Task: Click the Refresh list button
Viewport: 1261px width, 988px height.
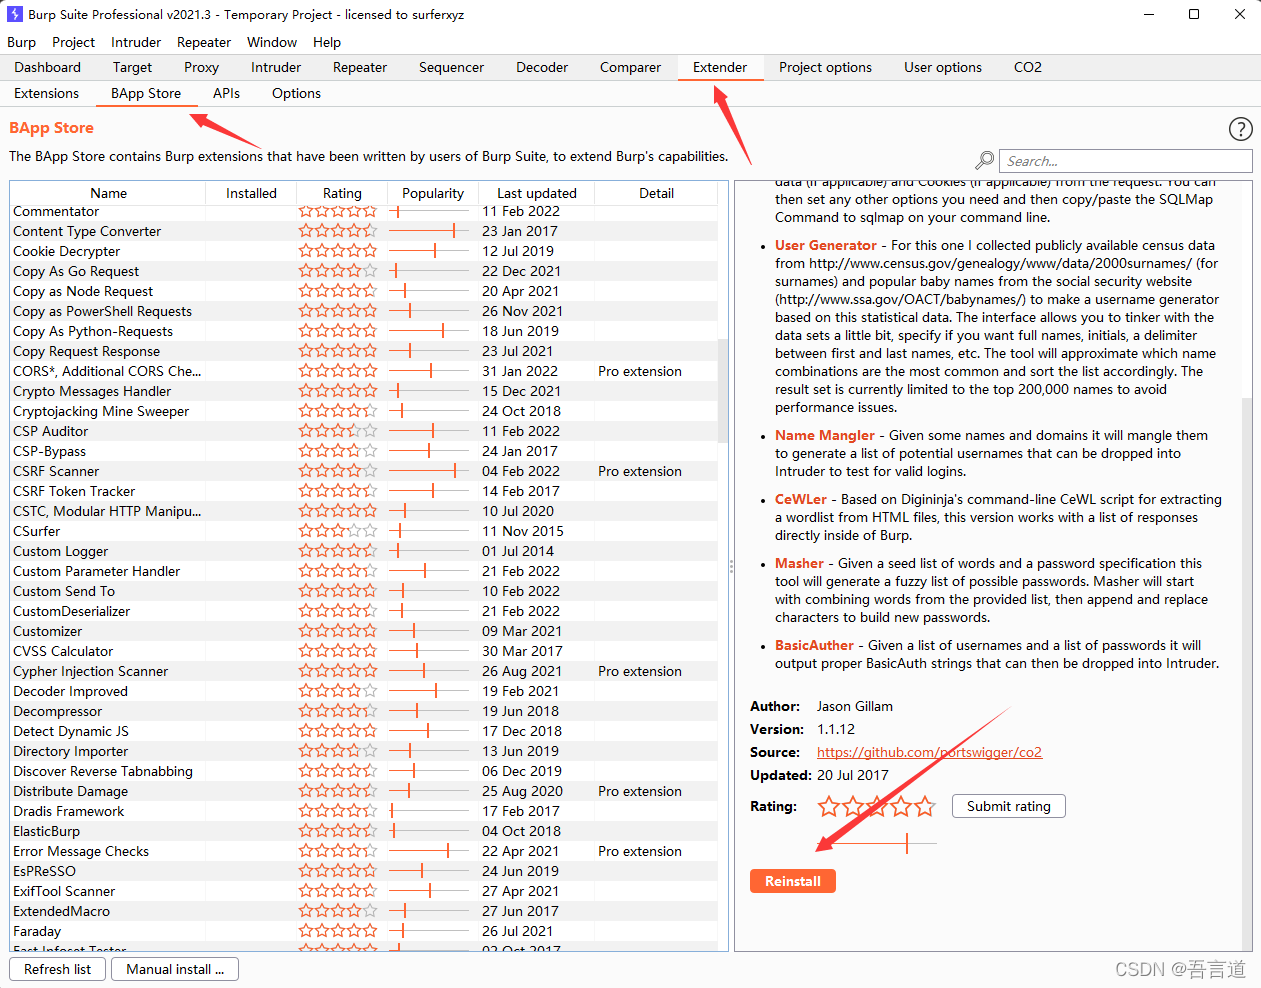Action: click(x=57, y=969)
